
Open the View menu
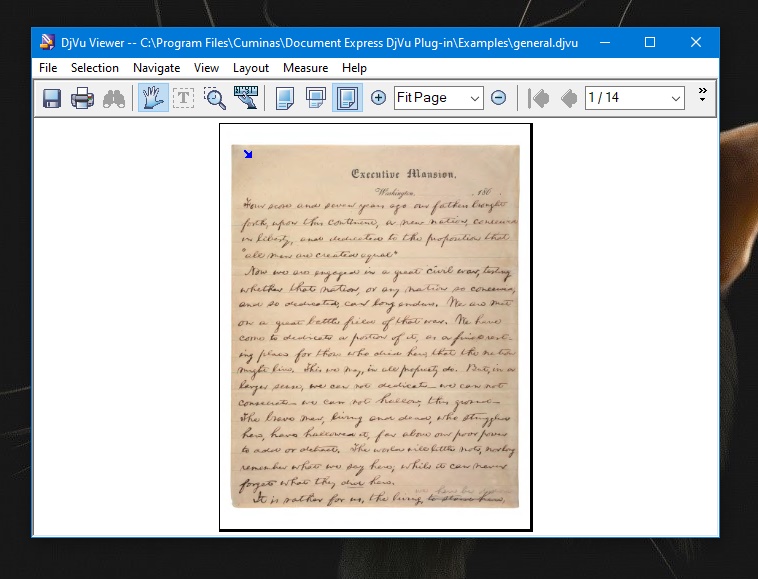click(206, 68)
